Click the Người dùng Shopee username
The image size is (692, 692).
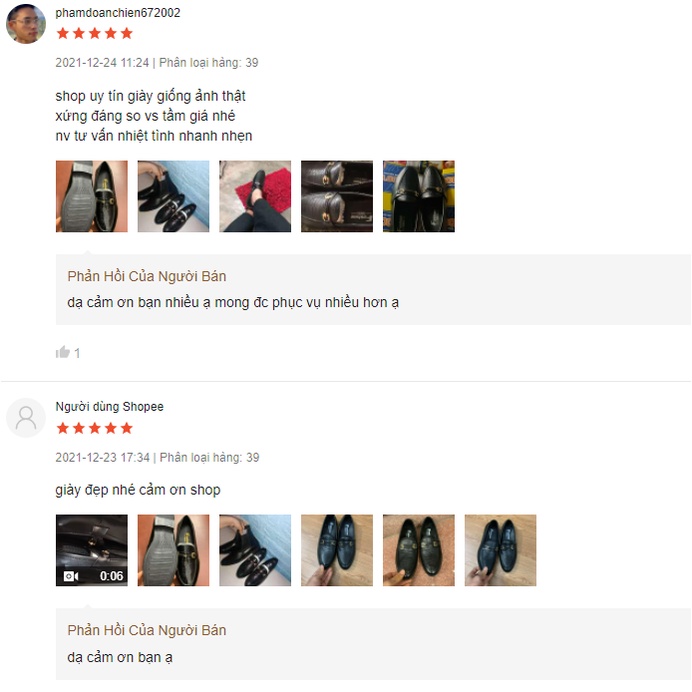pyautogui.click(x=109, y=406)
